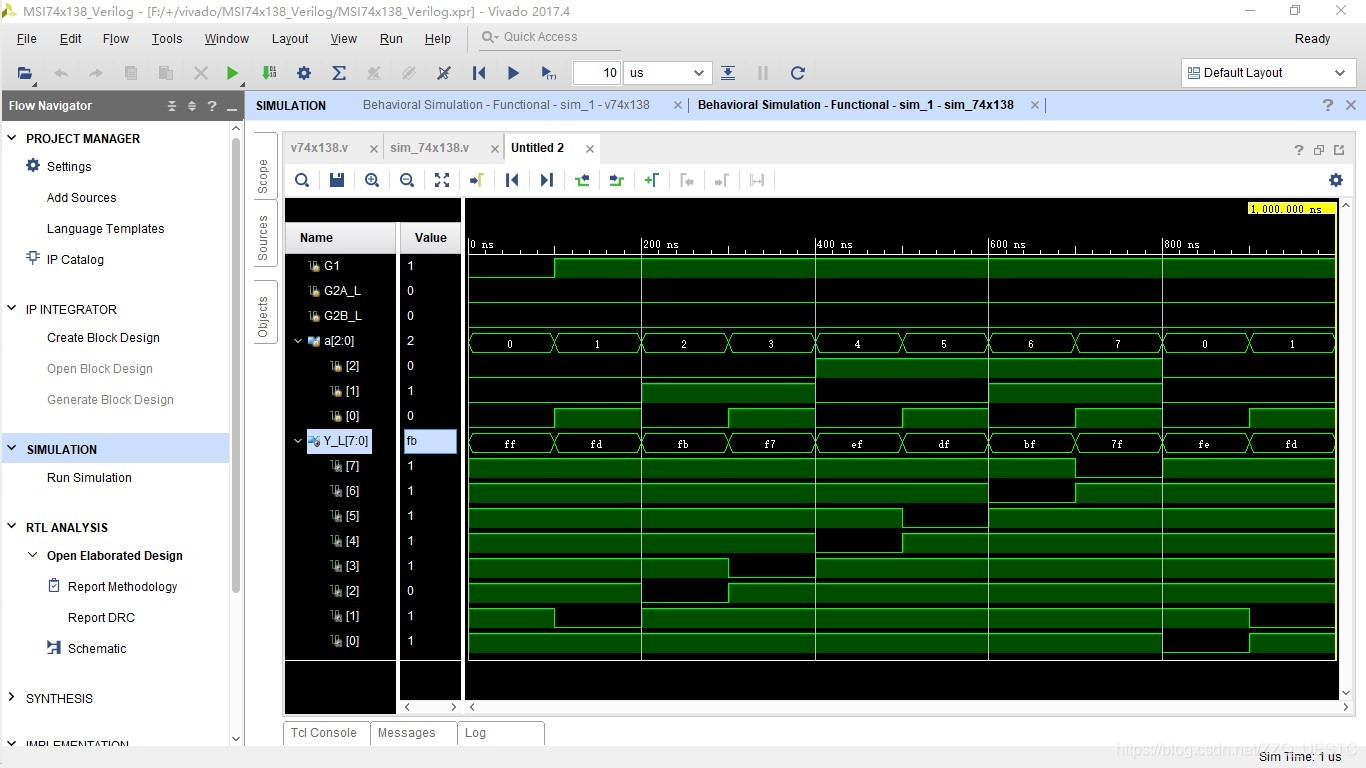Open the Flow menu
Screen dimensions: 1366x768
pos(116,39)
